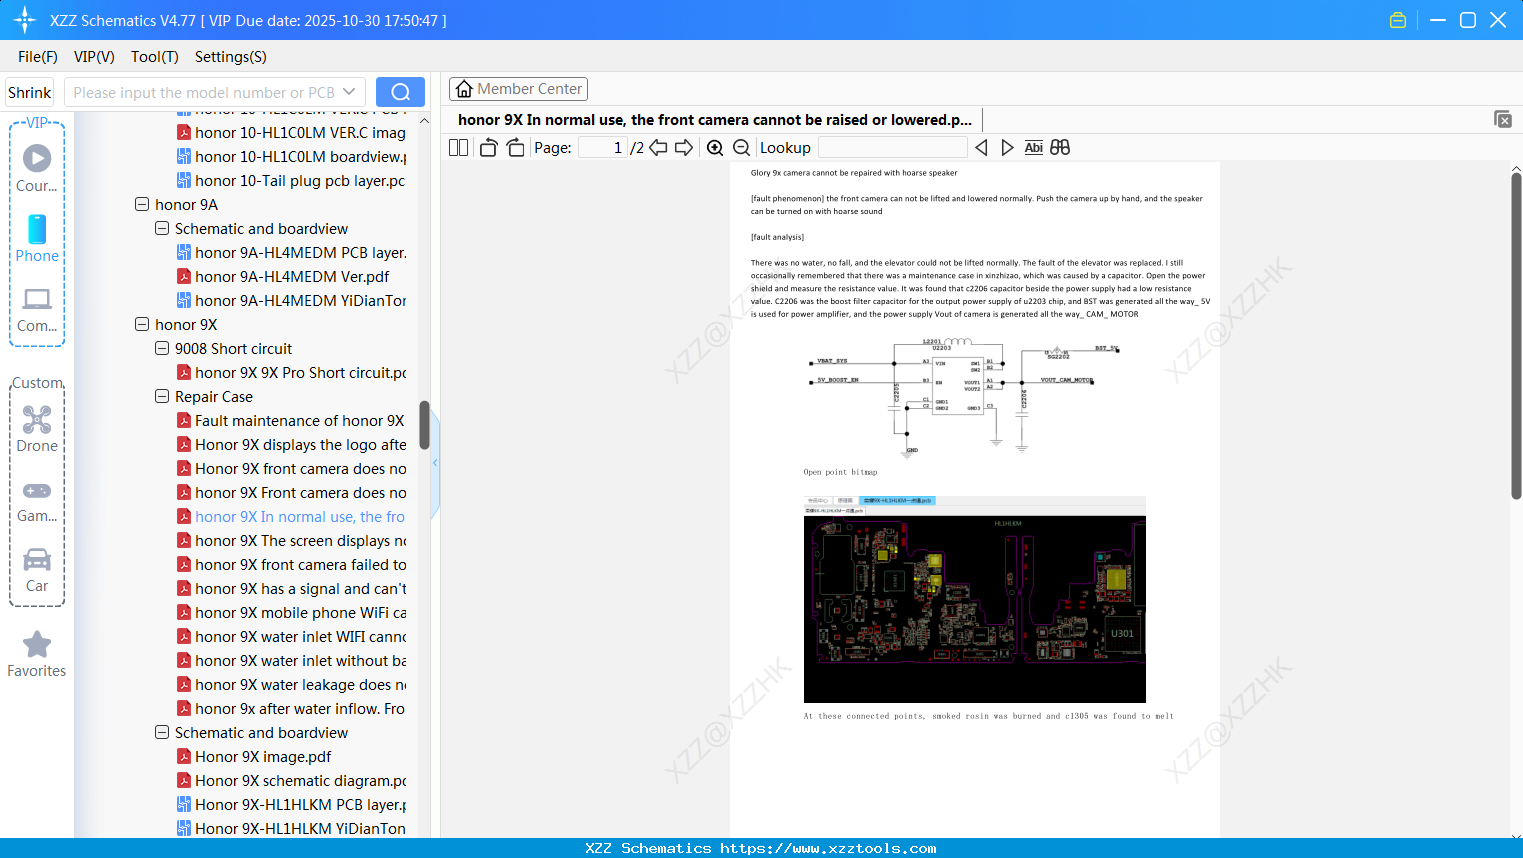The height and width of the screenshot is (858, 1523).
Task: Open the File(F) menu
Action: [x=38, y=56]
